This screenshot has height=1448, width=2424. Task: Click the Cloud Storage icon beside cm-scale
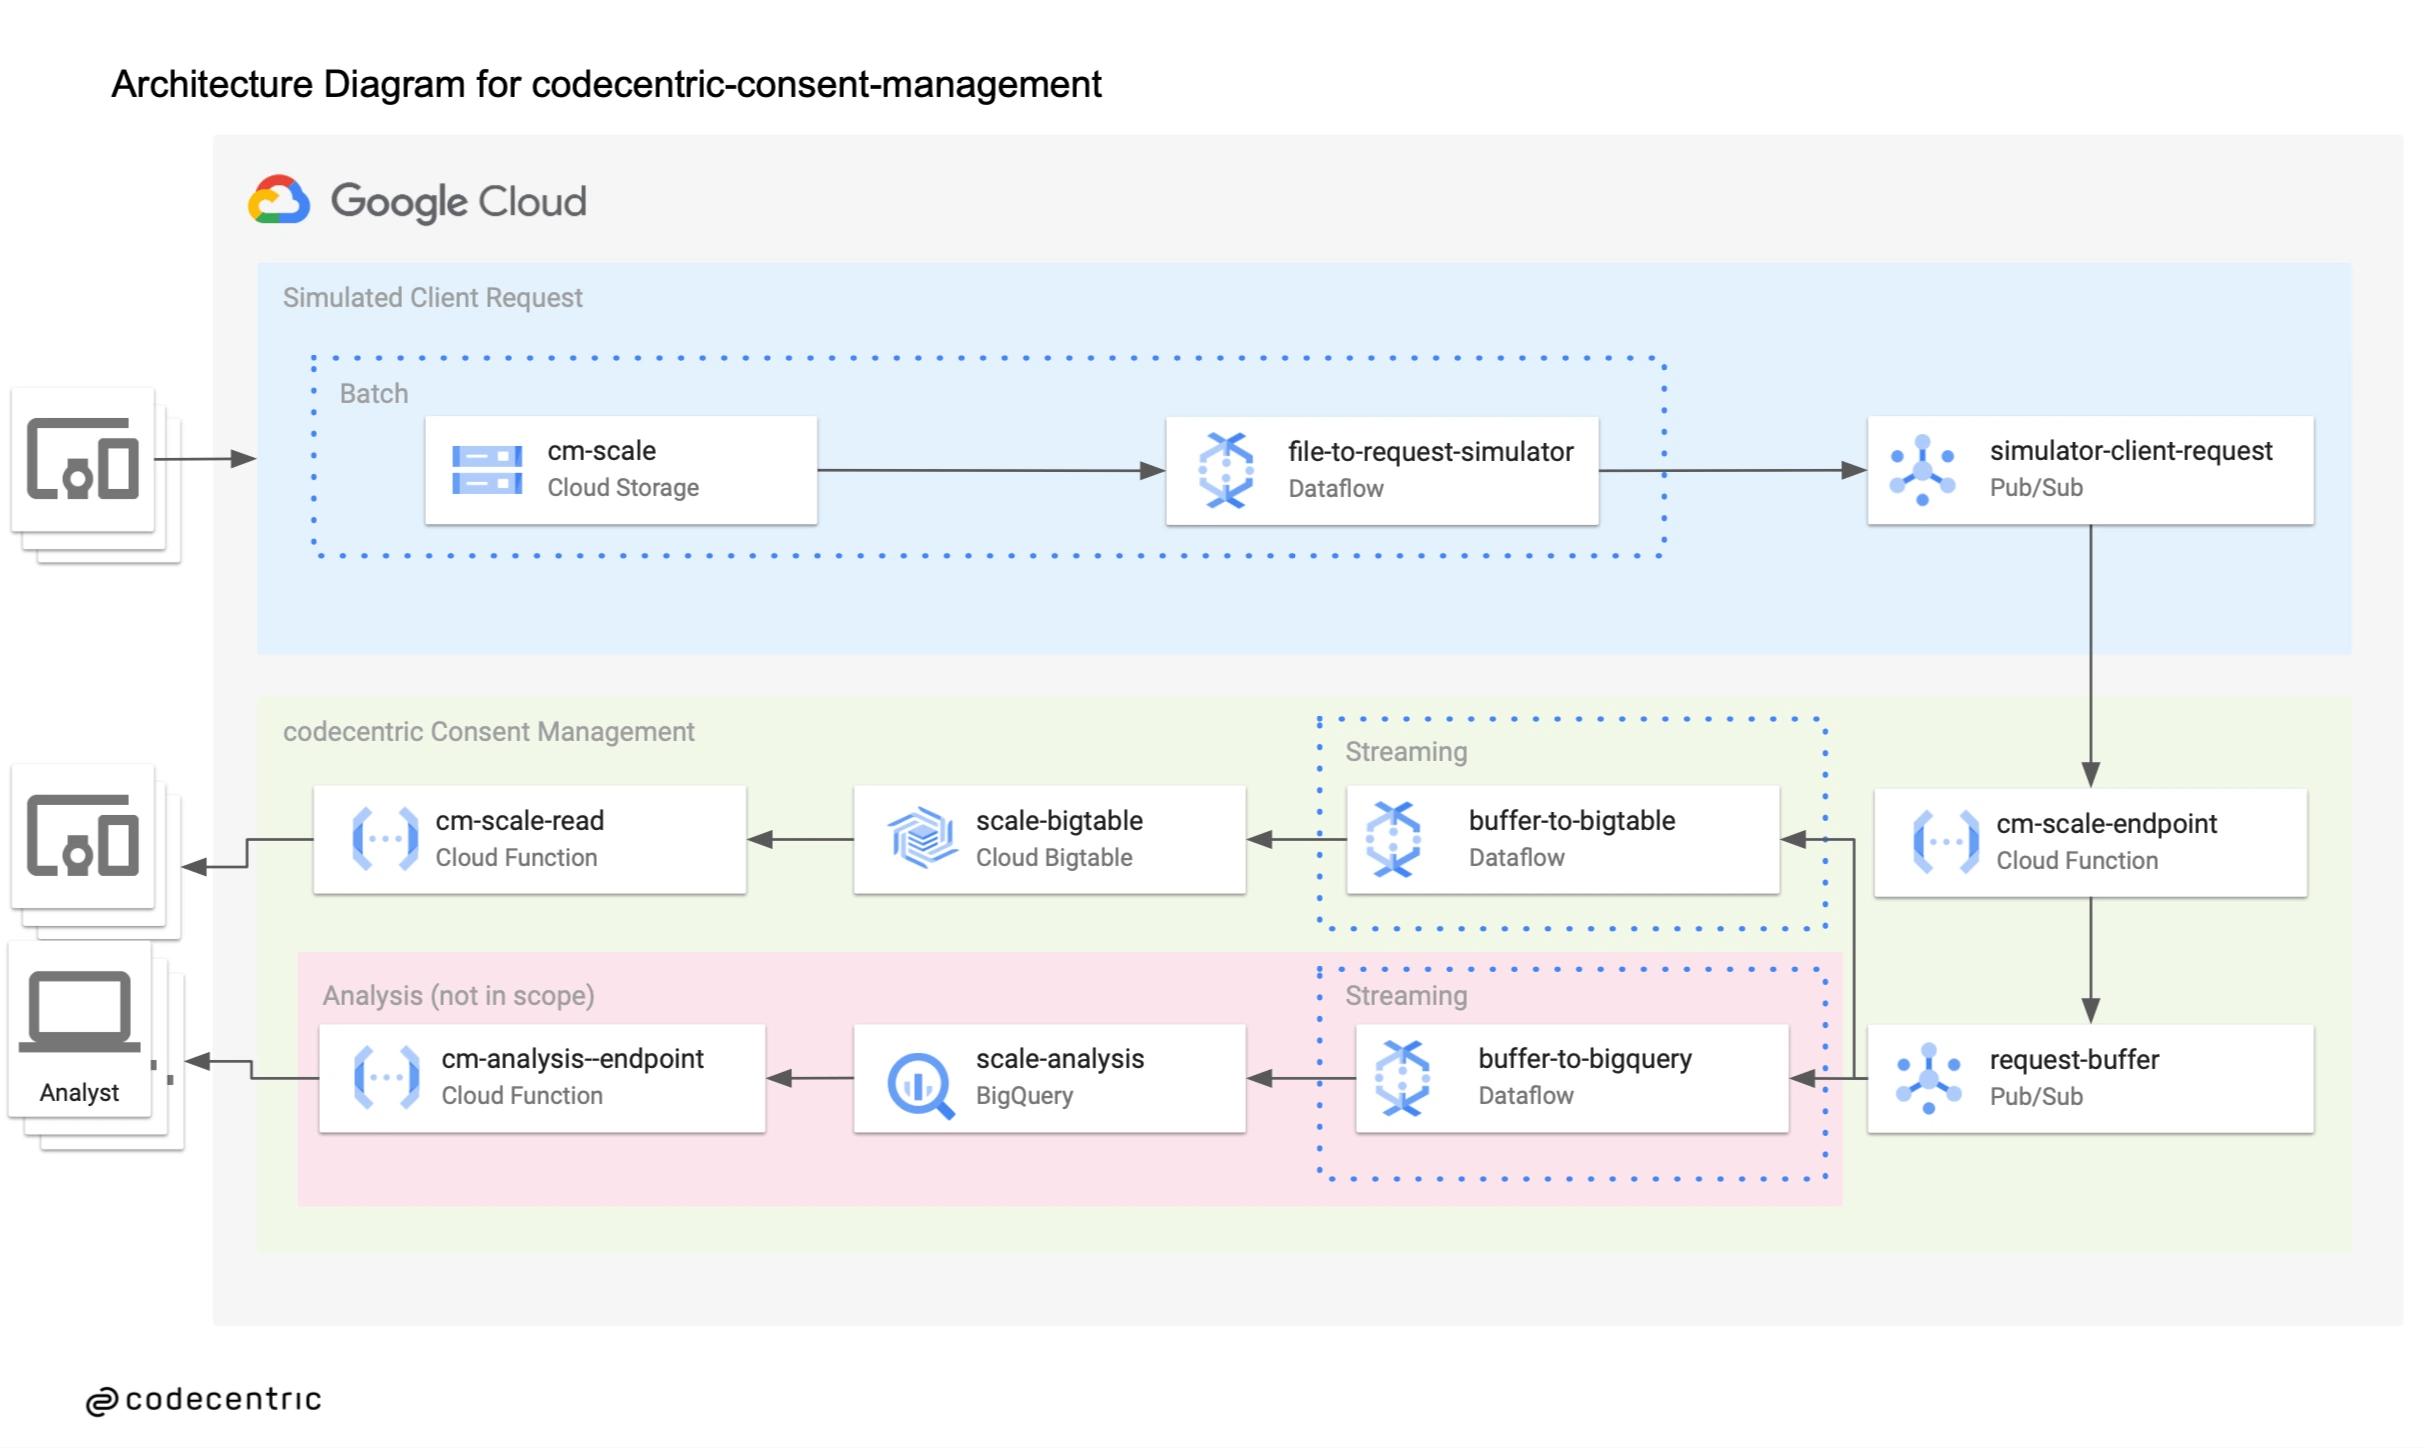487,470
